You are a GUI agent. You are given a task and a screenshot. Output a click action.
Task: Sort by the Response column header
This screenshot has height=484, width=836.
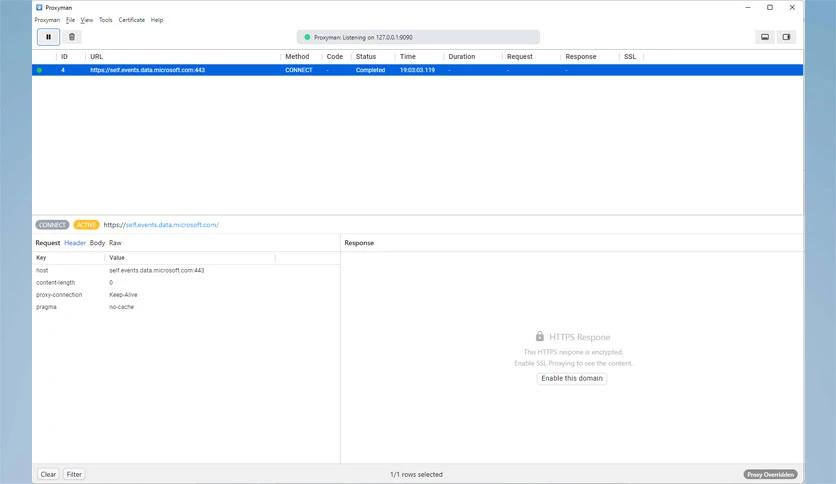coord(581,57)
